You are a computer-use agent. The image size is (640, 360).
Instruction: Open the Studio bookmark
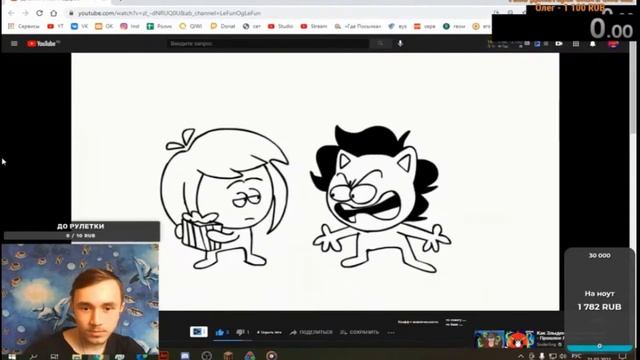click(x=280, y=26)
